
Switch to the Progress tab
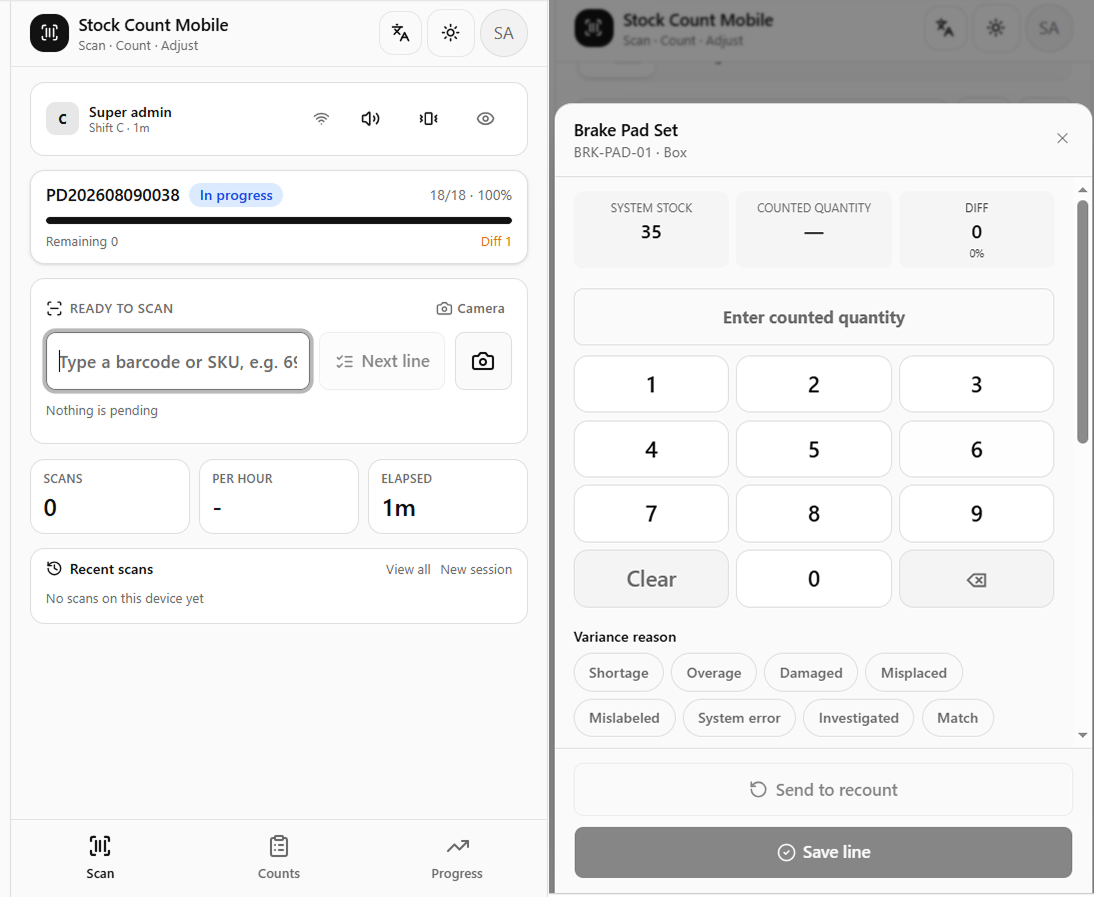[457, 857]
